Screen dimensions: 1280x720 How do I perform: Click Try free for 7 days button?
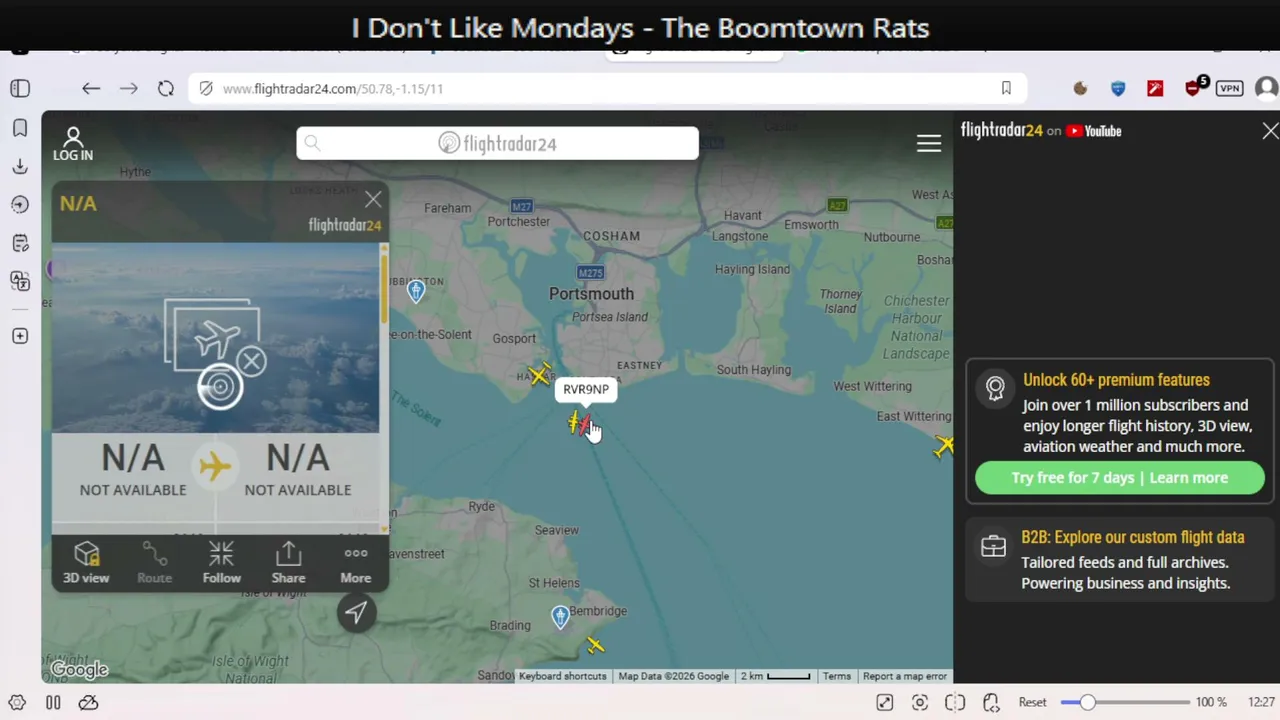point(1120,478)
